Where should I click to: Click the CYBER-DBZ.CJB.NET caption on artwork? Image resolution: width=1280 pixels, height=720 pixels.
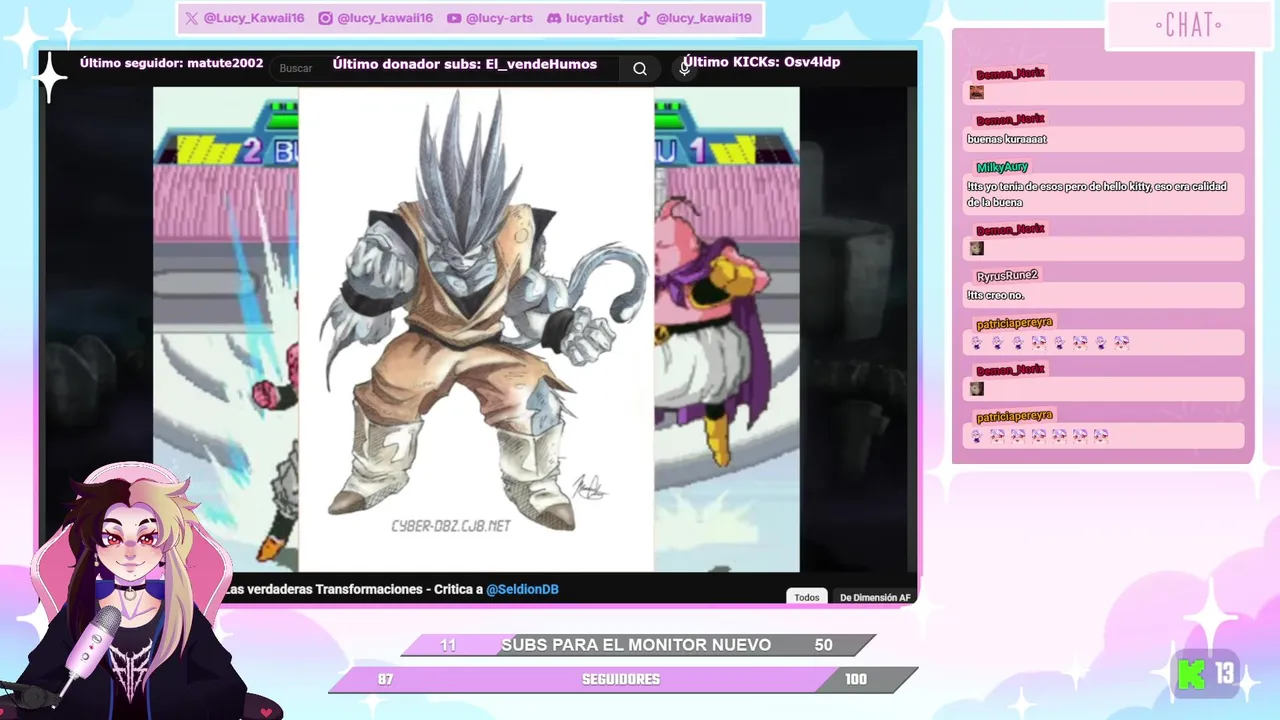pos(451,525)
